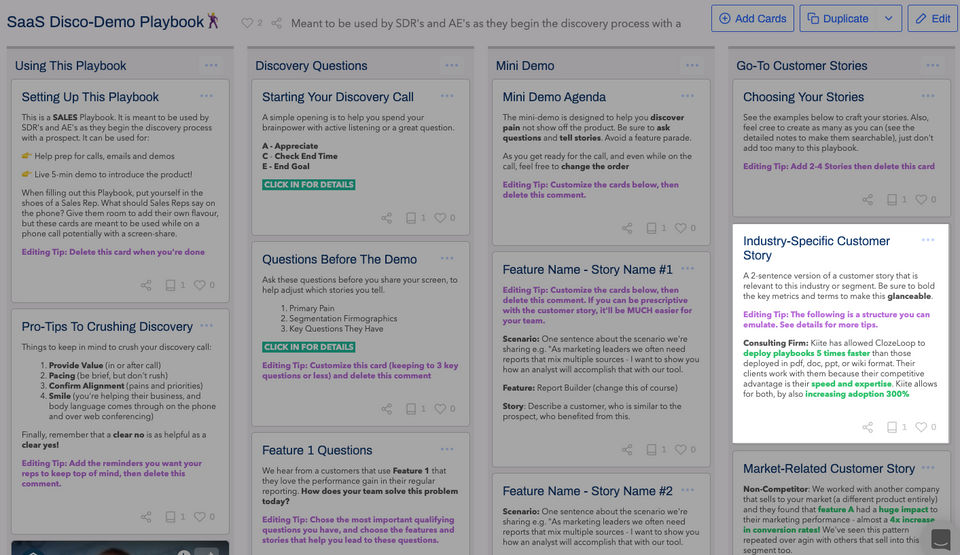Open the Industry-Specific Customer Story card title

[816, 248]
